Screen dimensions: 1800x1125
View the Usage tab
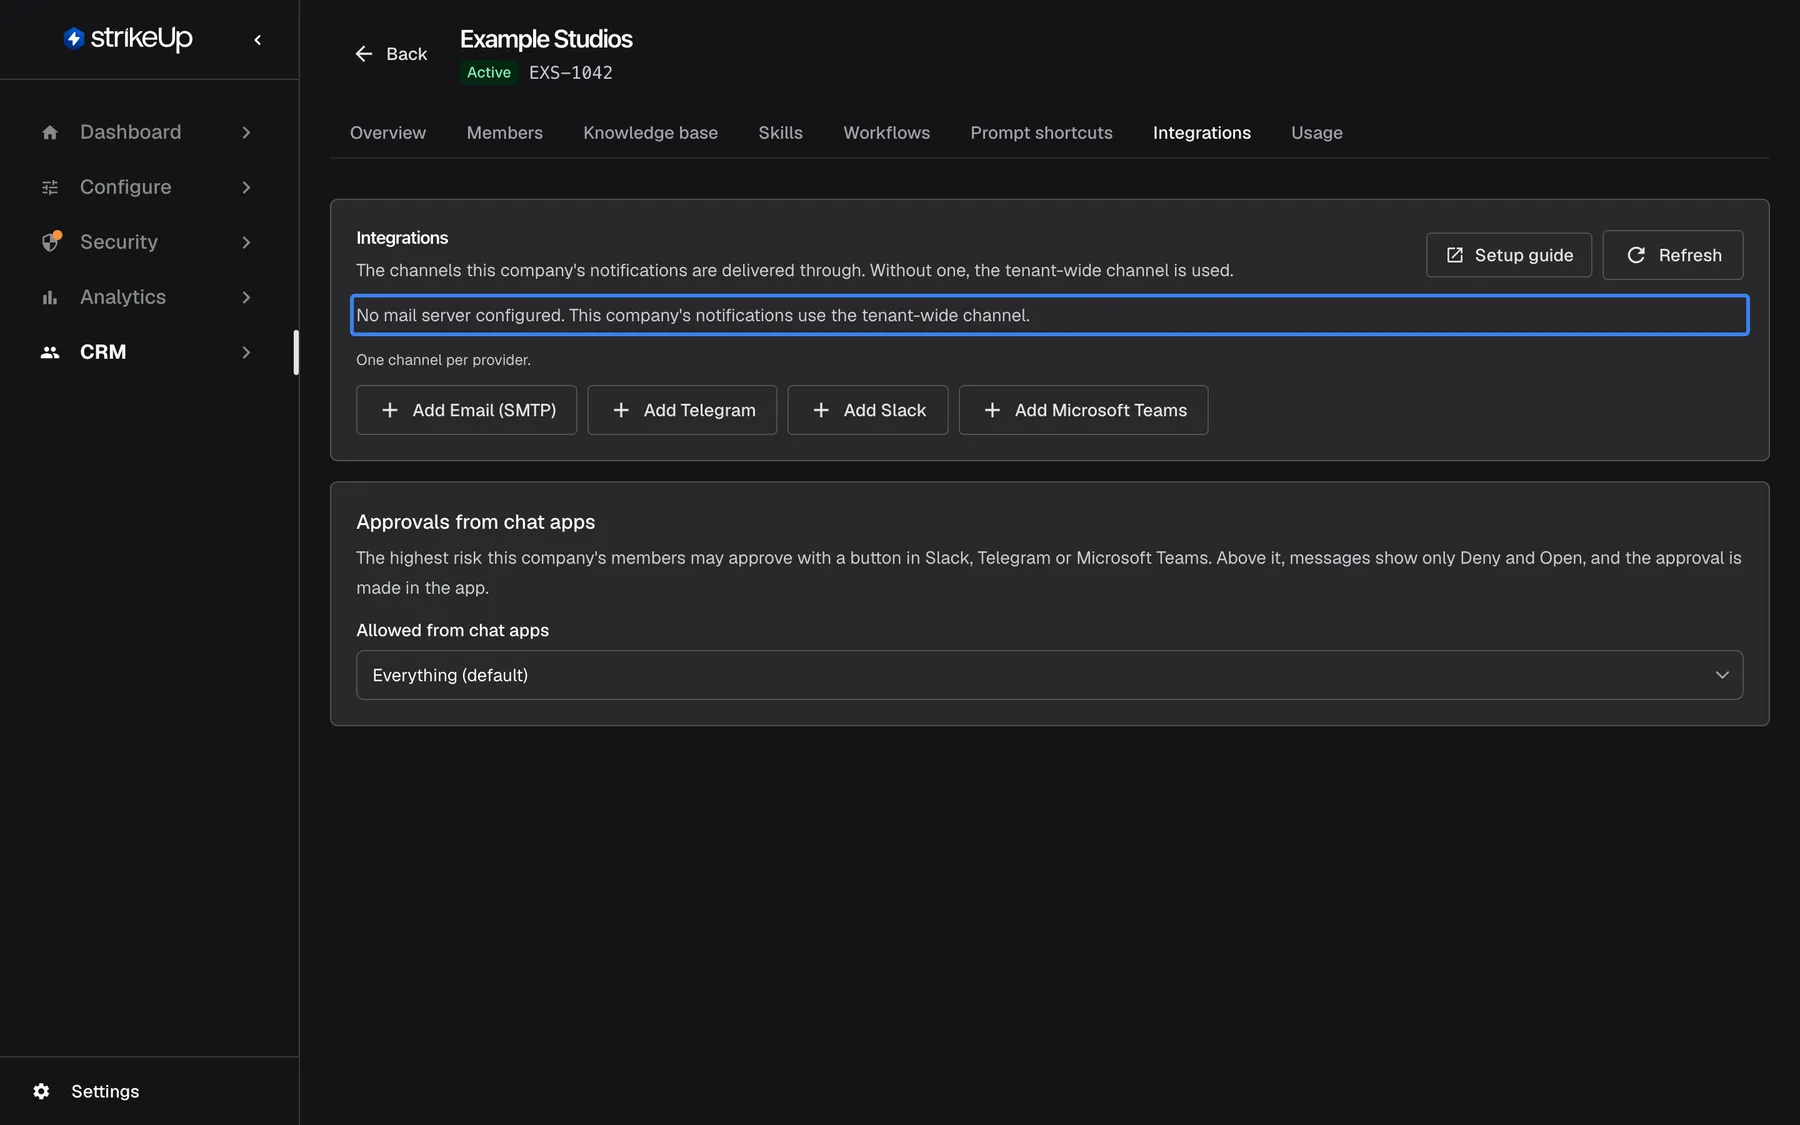(x=1317, y=133)
